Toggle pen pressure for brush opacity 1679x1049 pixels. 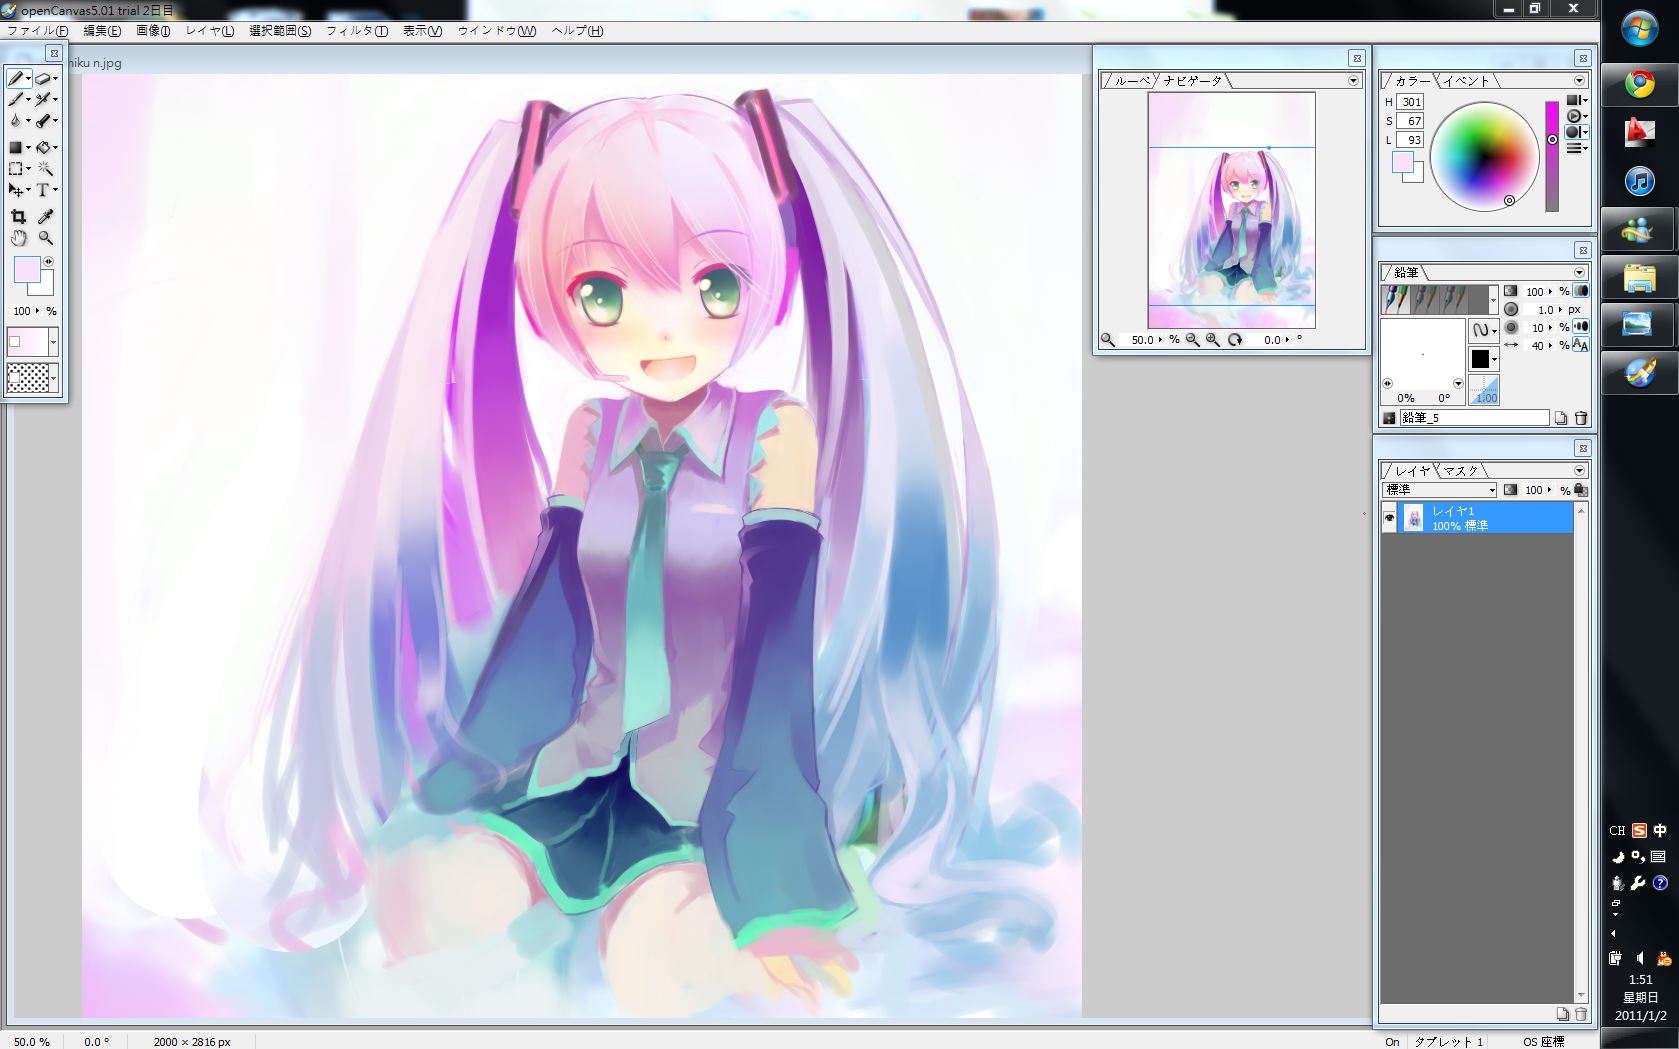pos(1580,291)
